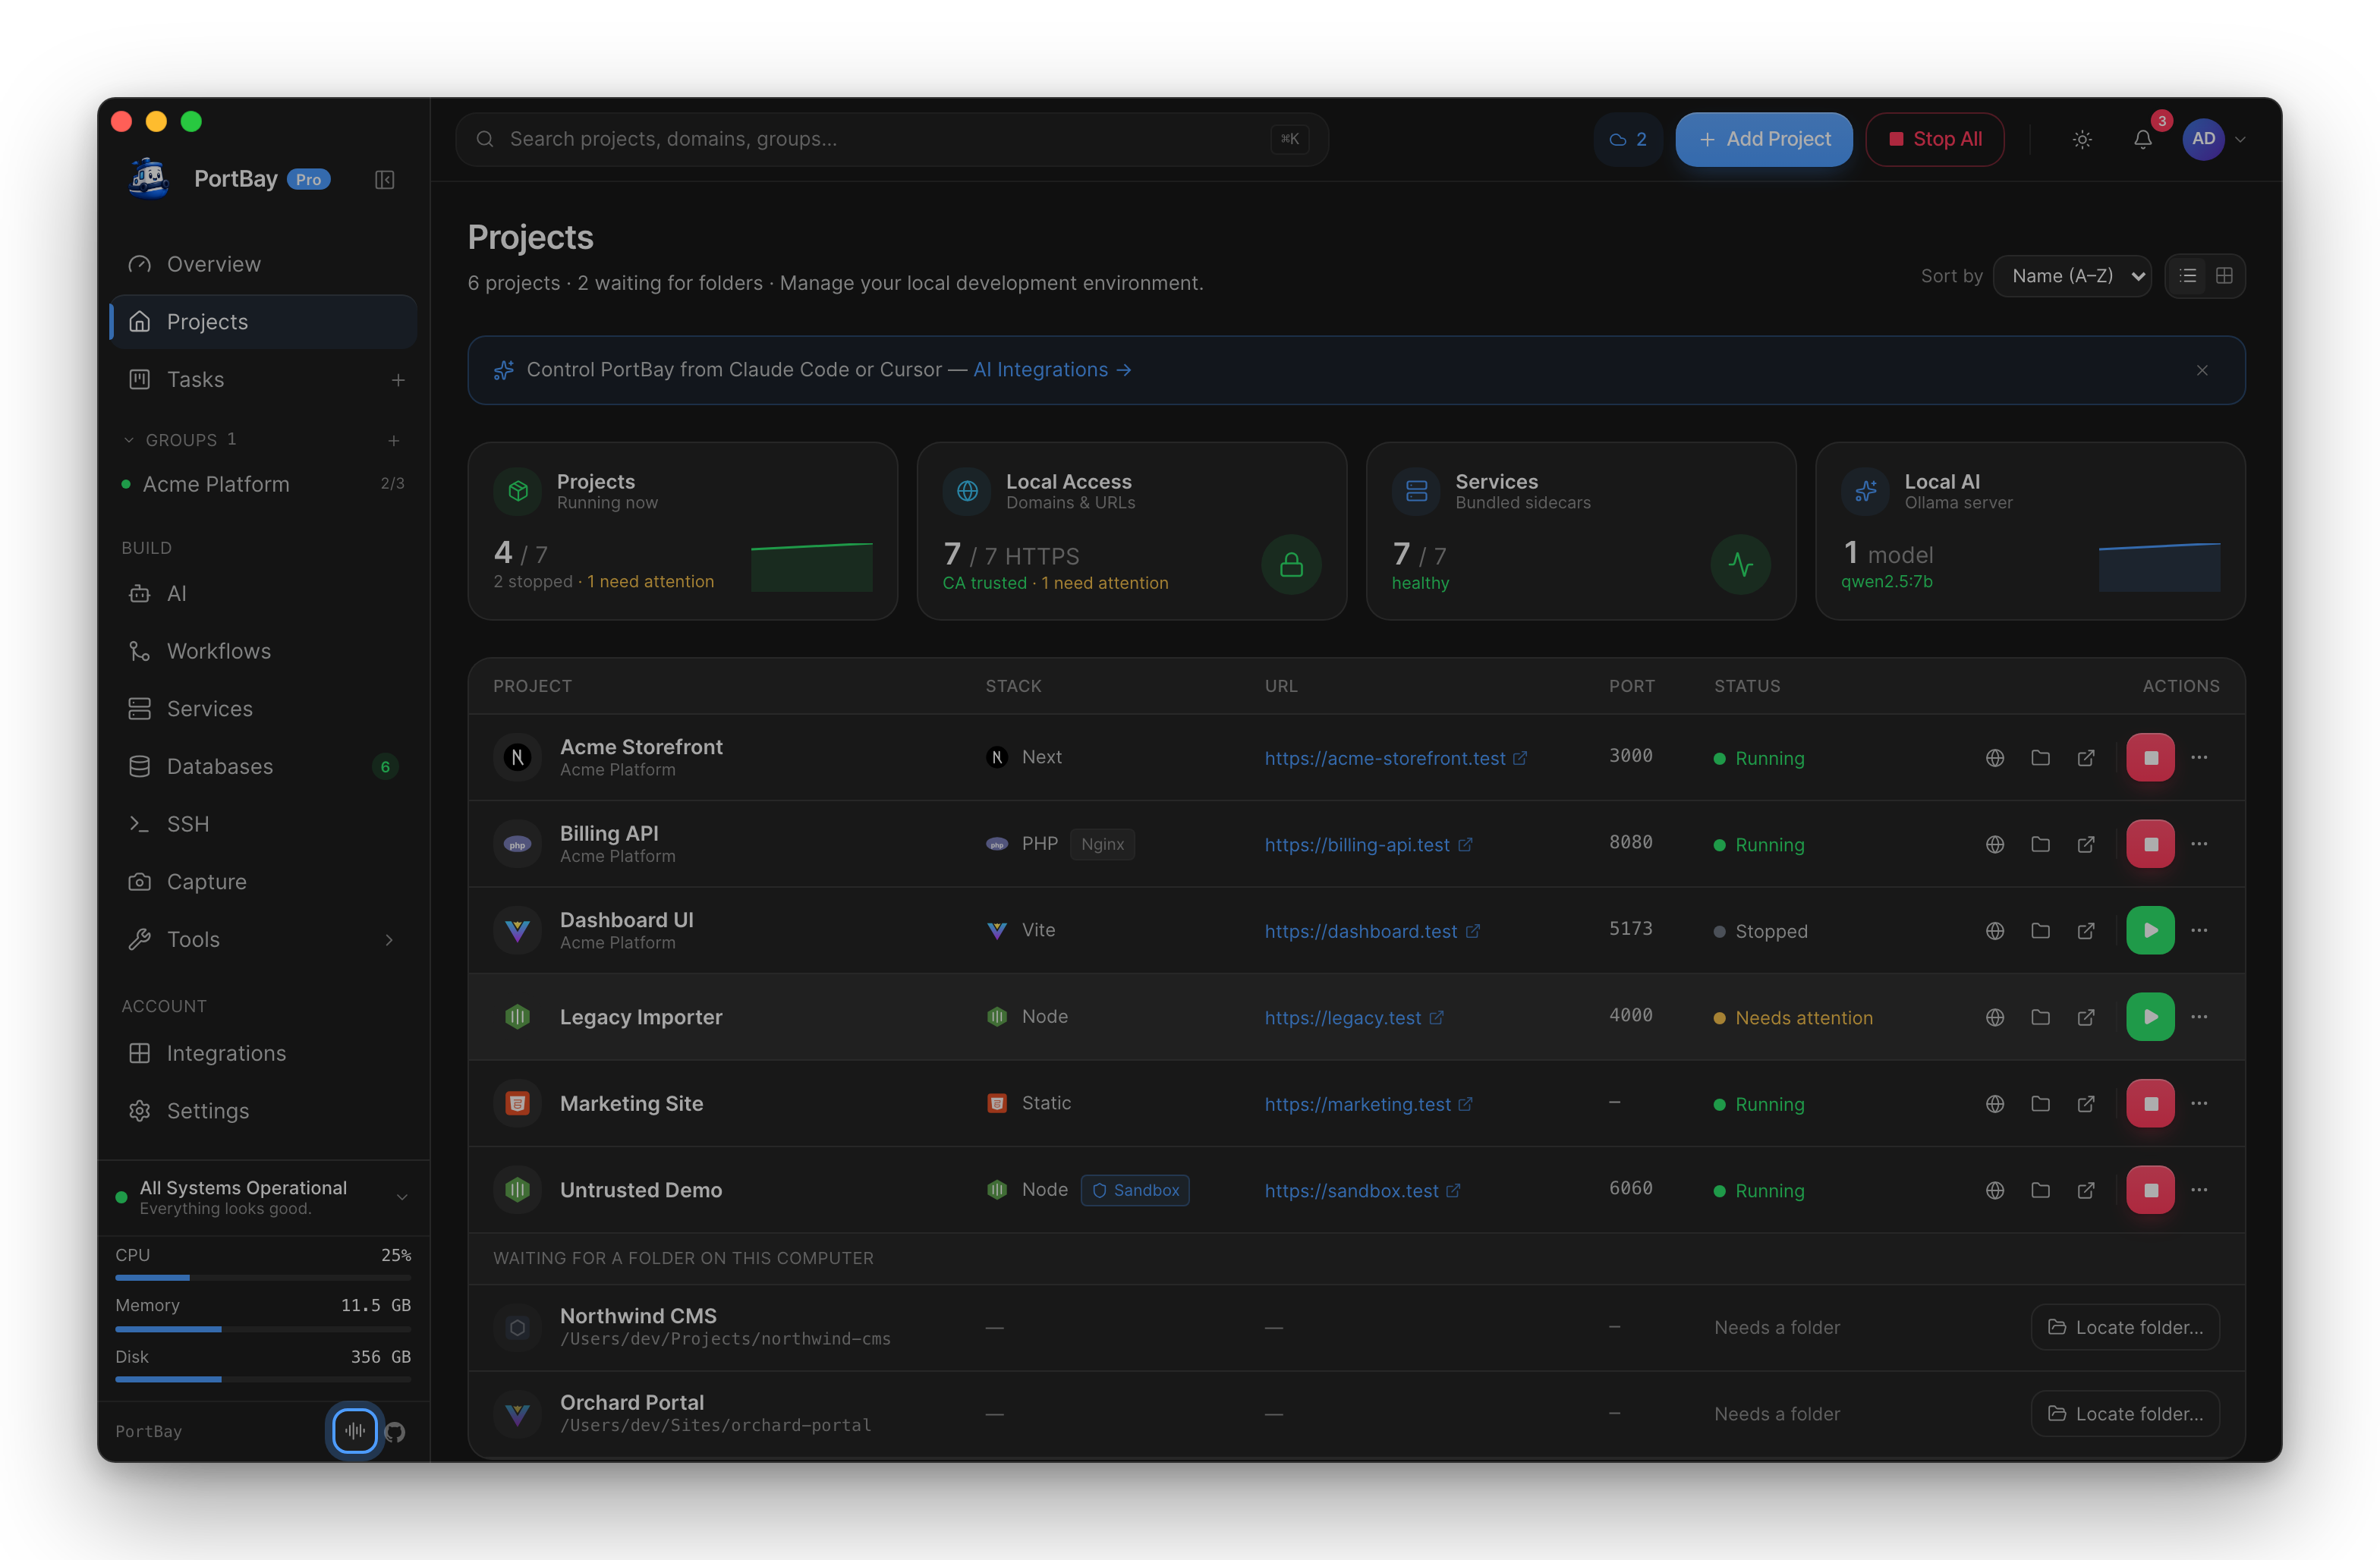Open cloud sync indicator showing 2

click(1628, 140)
